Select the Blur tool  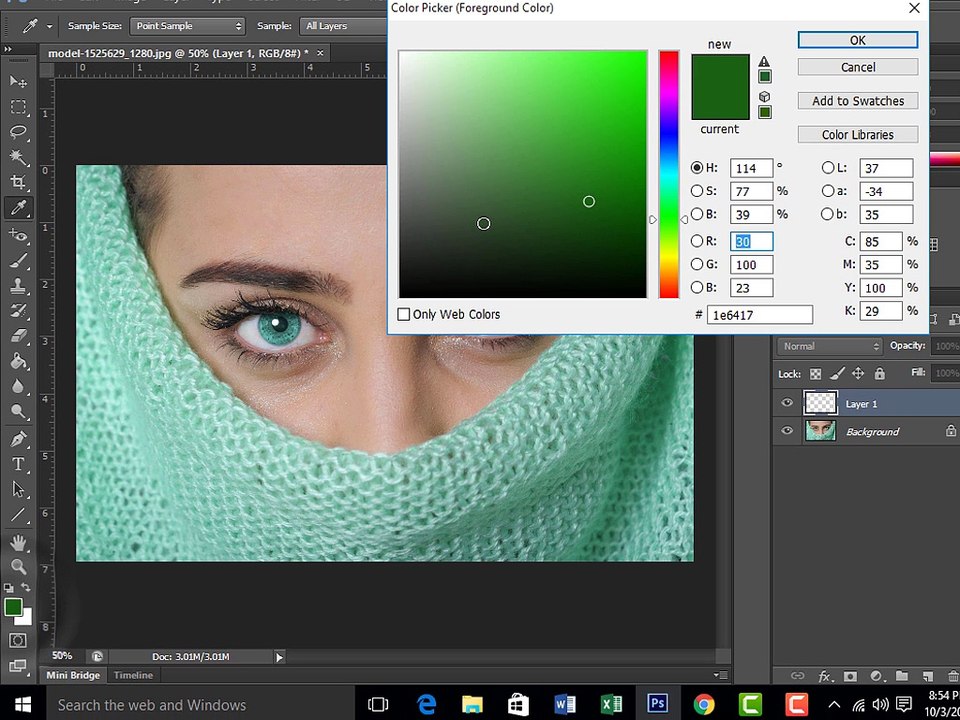pyautogui.click(x=18, y=386)
